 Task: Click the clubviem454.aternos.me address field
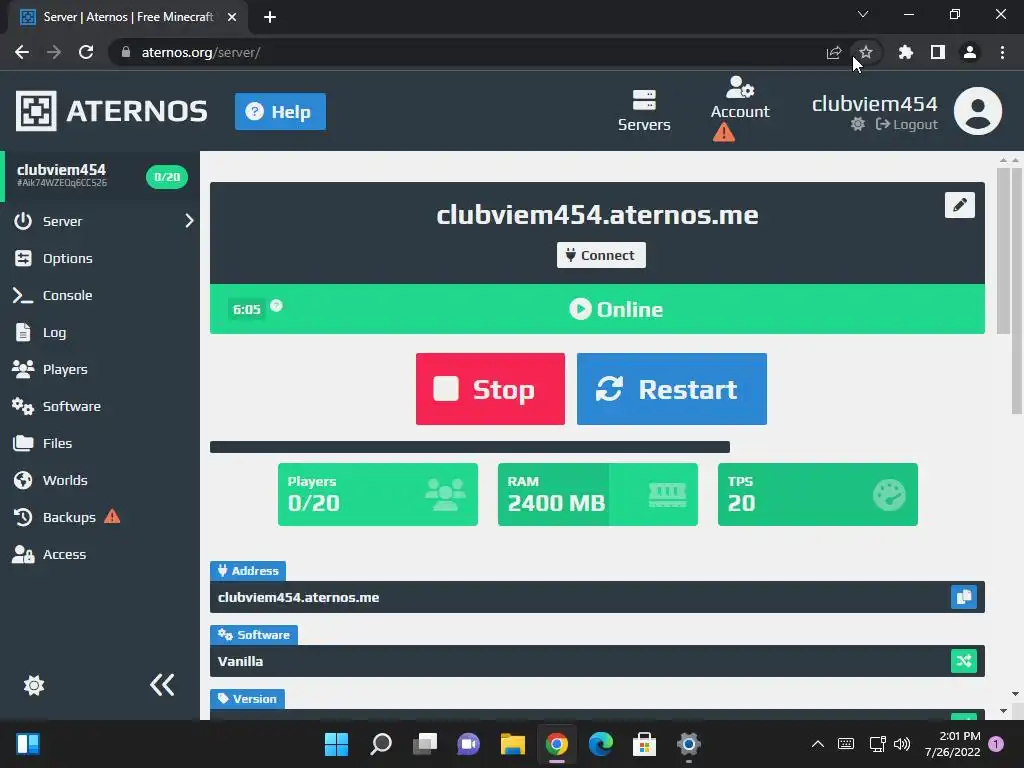pos(597,597)
